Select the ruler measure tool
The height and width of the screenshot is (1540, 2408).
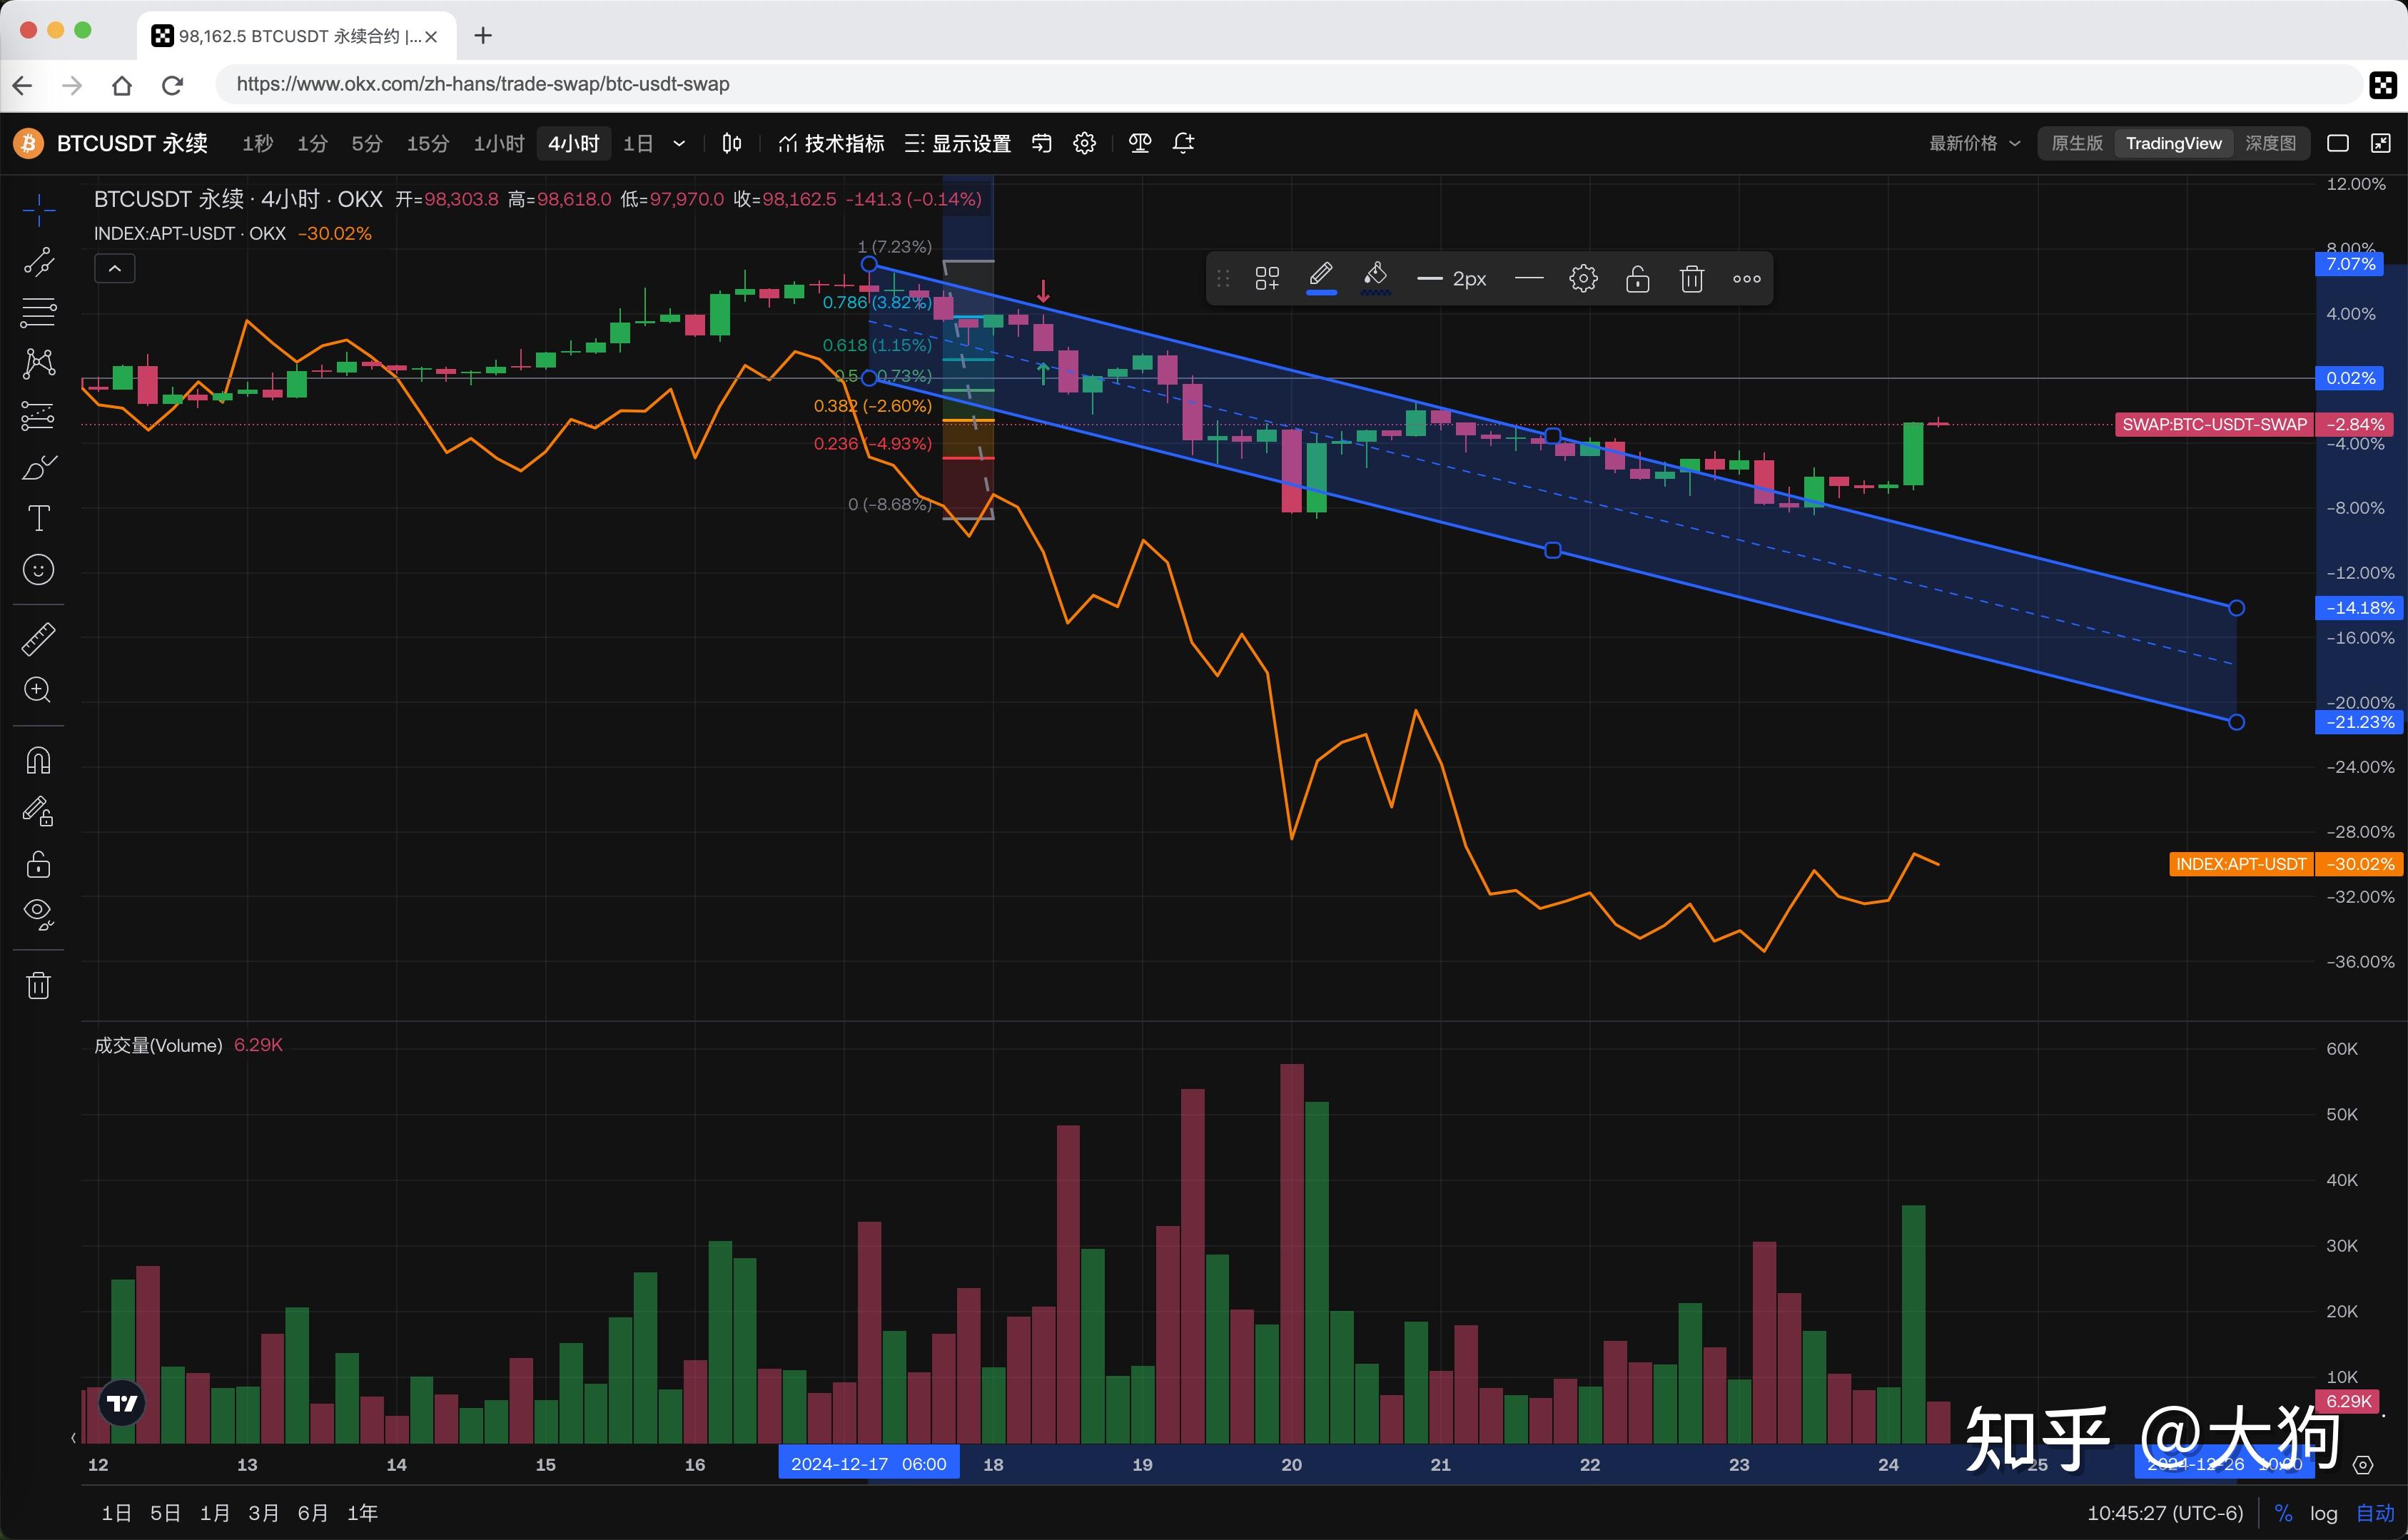pos(38,639)
